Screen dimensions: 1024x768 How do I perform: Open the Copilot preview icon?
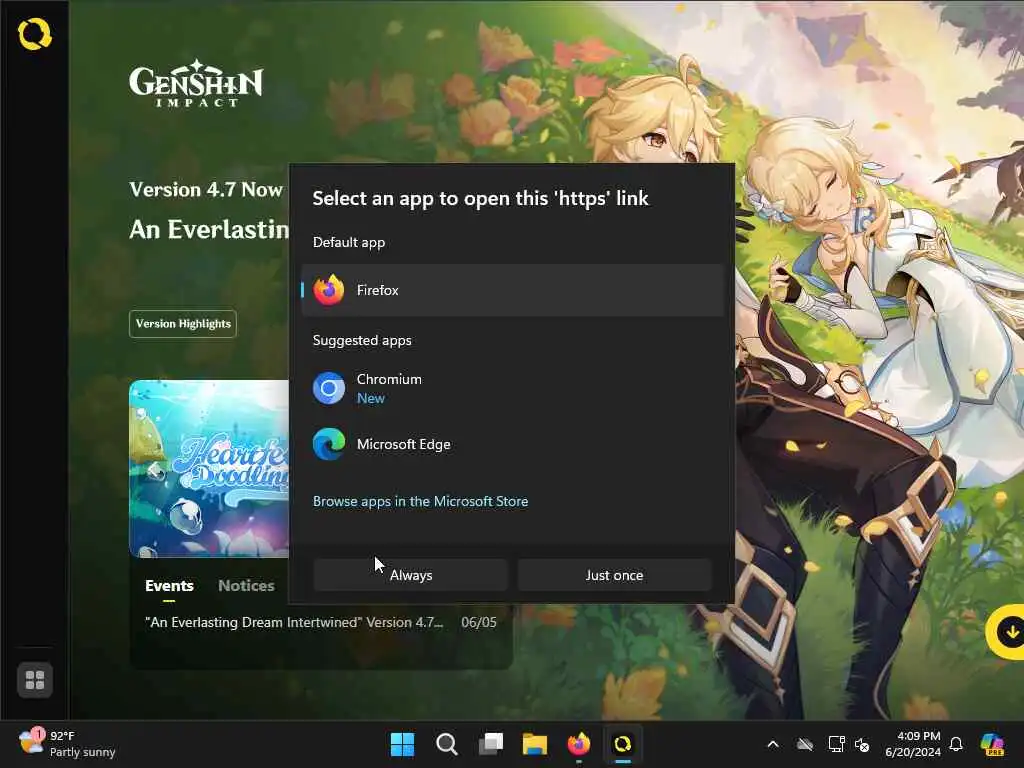(992, 744)
